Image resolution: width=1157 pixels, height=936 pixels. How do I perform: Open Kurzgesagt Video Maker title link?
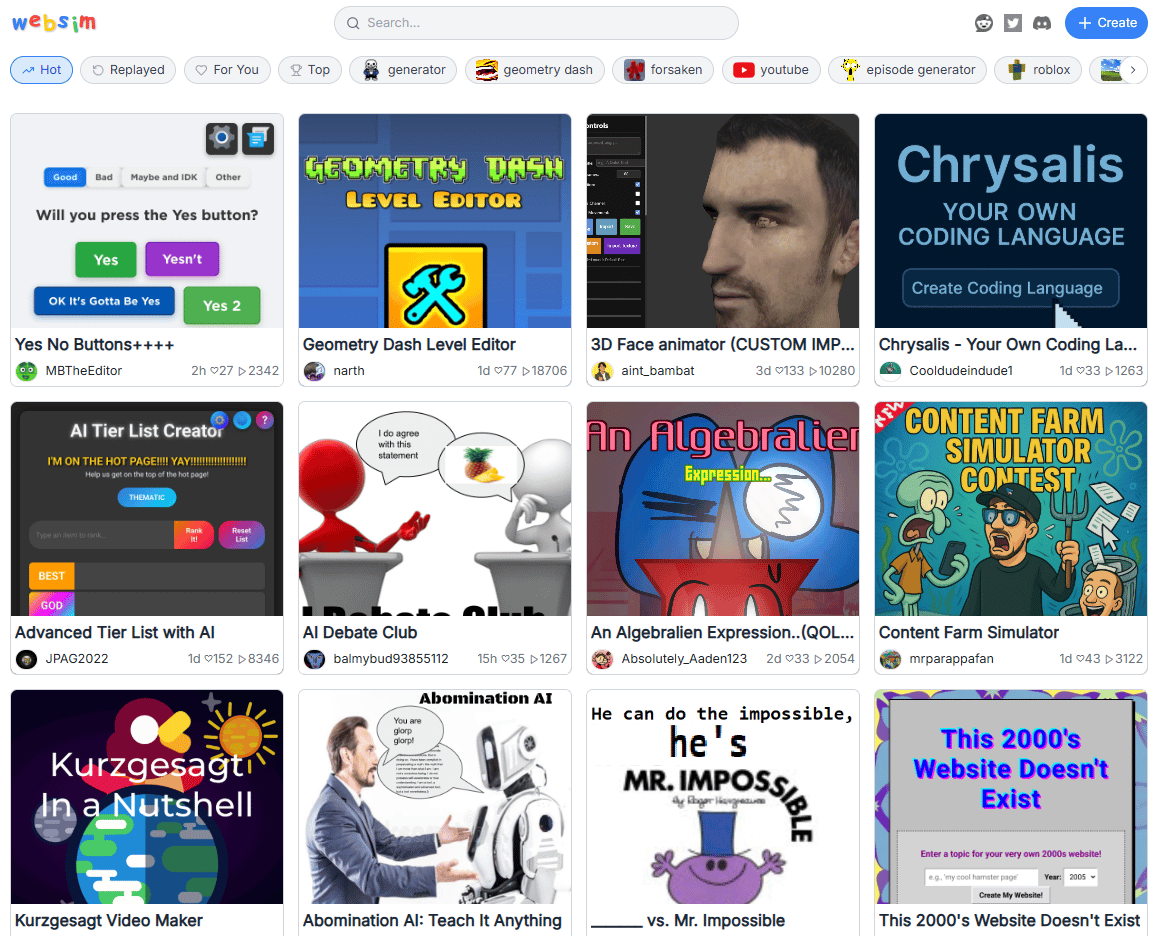(x=108, y=920)
